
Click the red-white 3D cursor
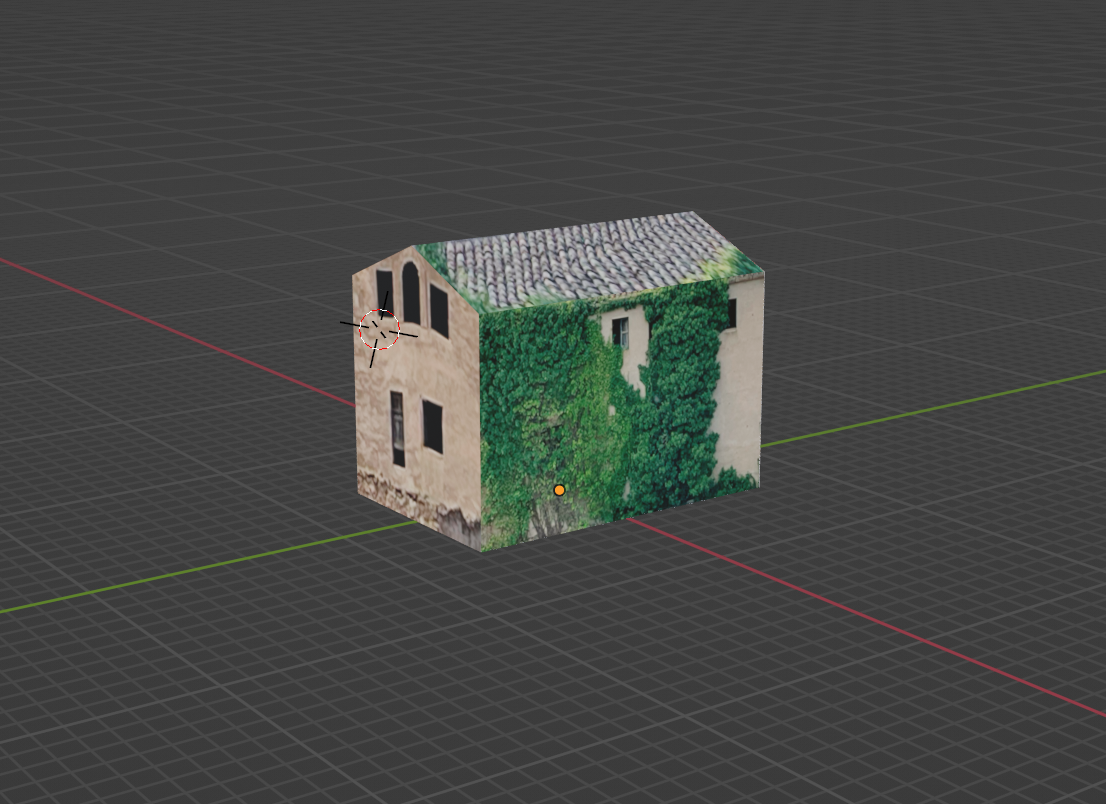[x=379, y=329]
